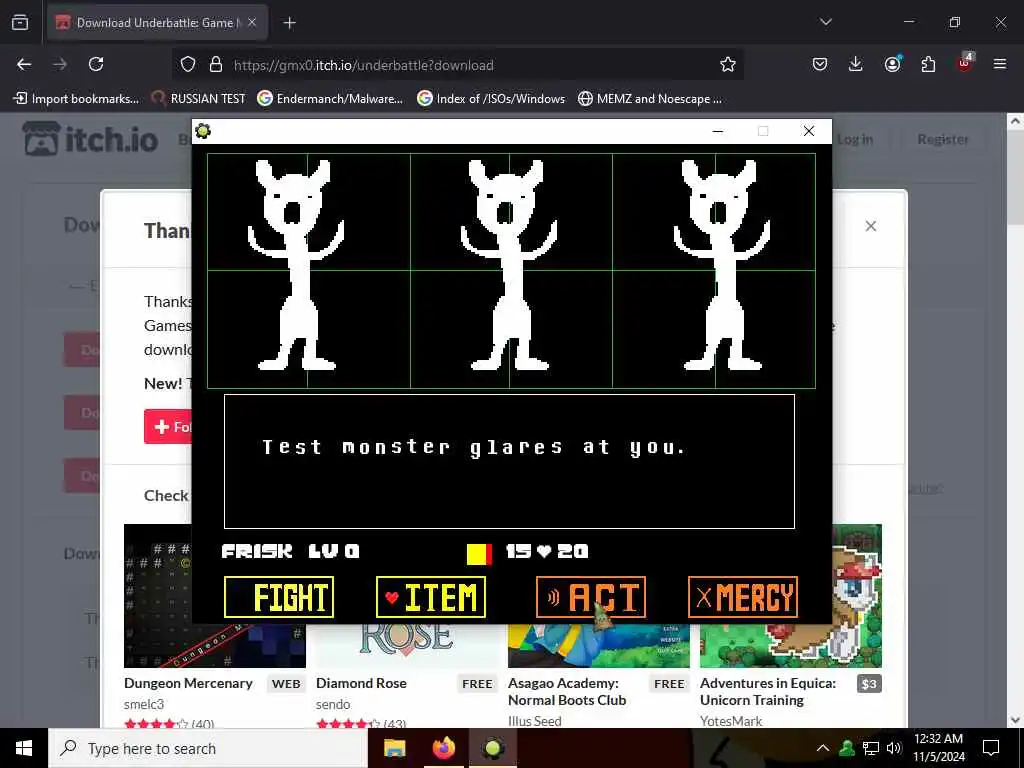Open the Diamond Rose game thumbnail
Image resolution: width=1024 pixels, height=768 pixels.
coord(407,645)
